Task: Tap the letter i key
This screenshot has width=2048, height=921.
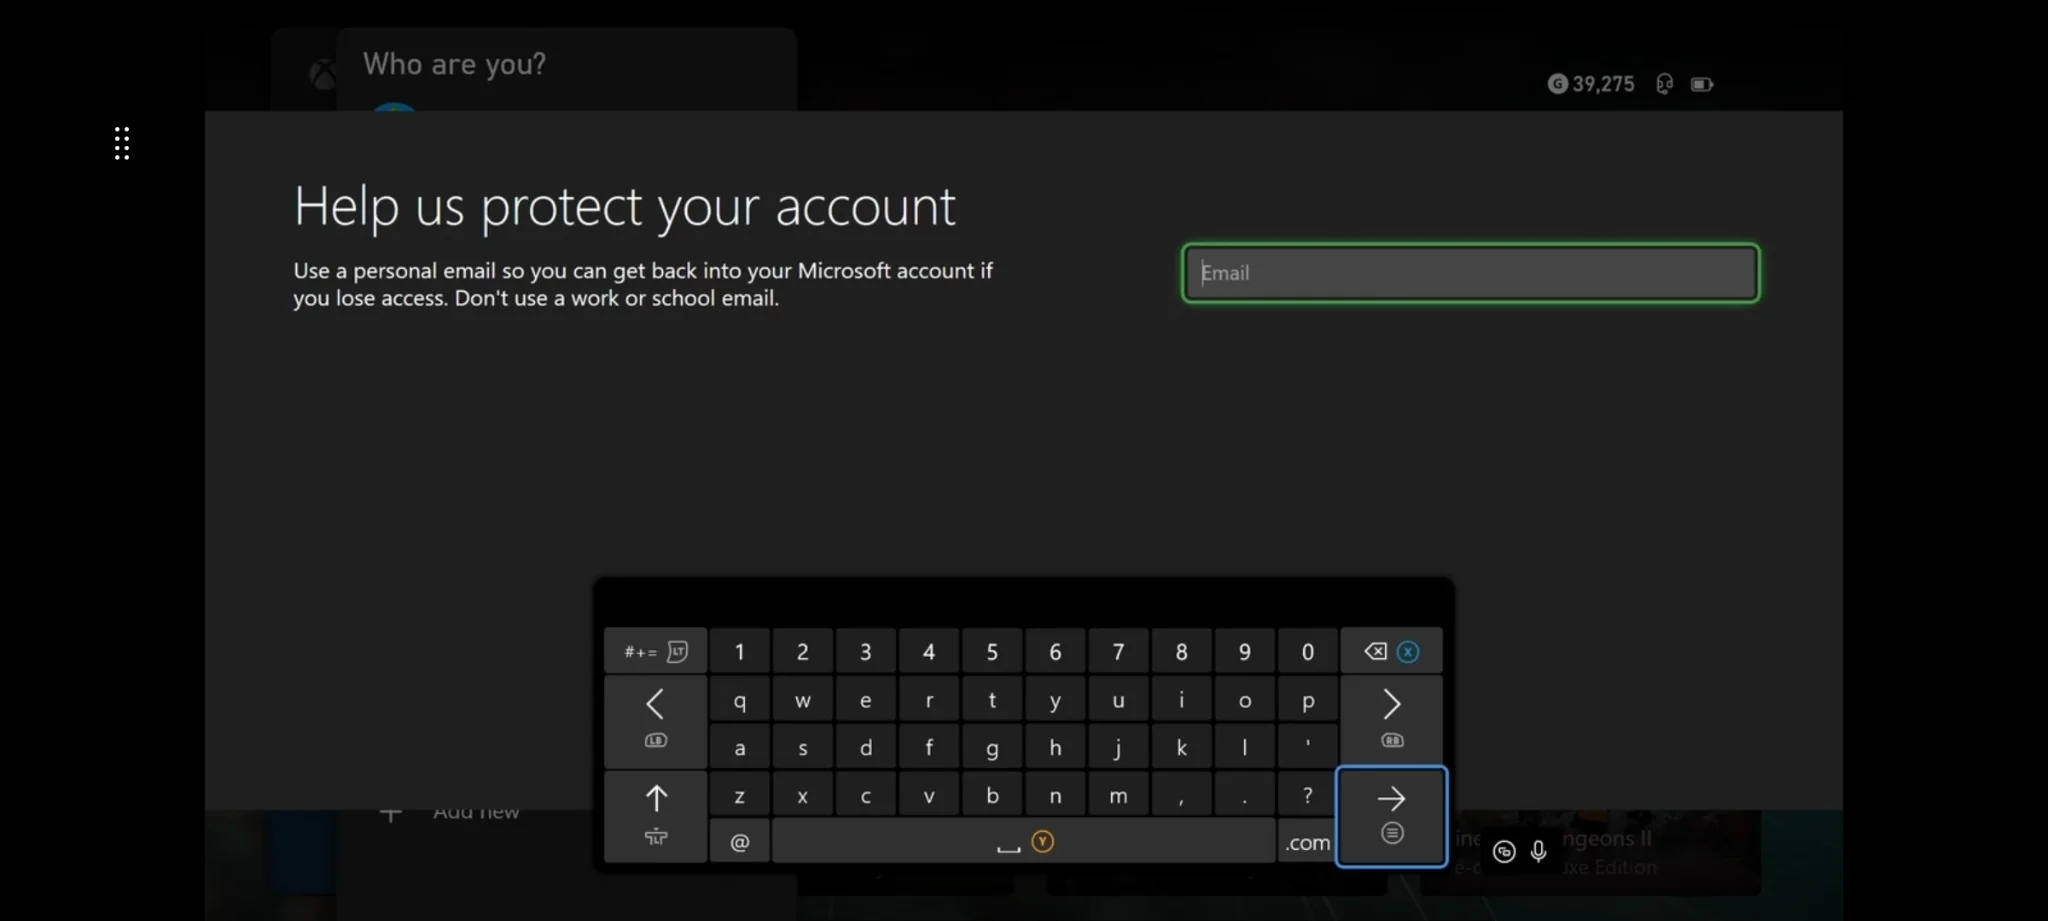Action: pyautogui.click(x=1181, y=699)
